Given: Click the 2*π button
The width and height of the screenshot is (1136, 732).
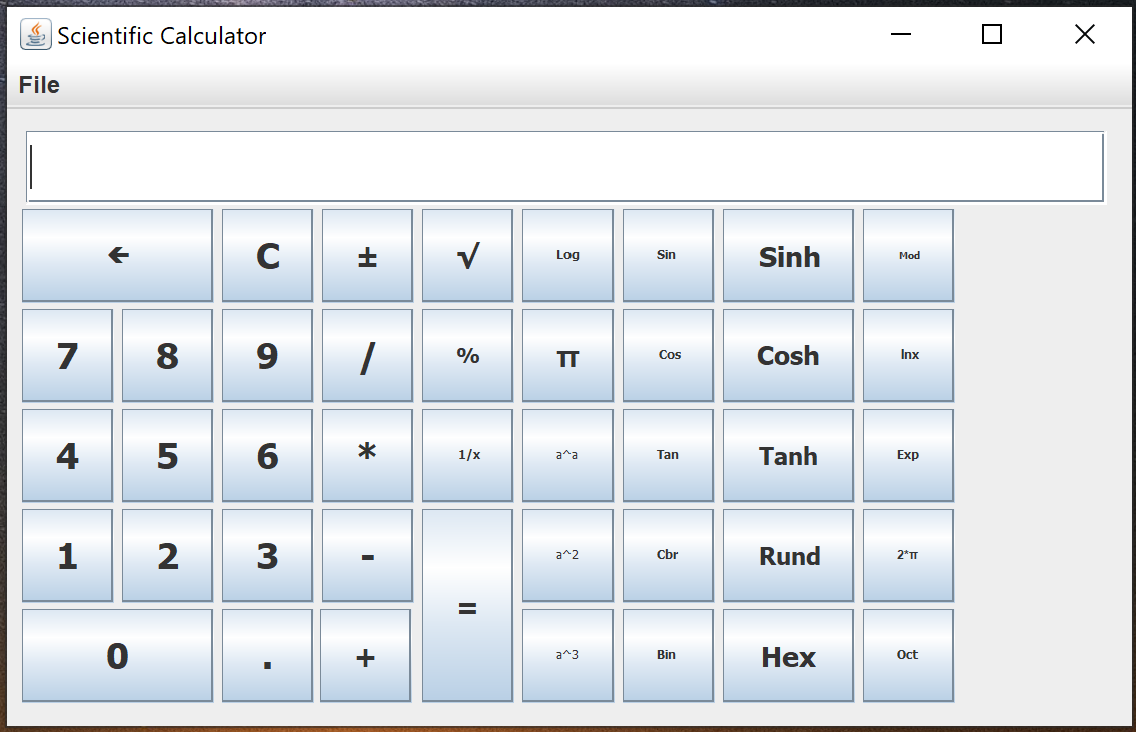Looking at the screenshot, I should pyautogui.click(x=908, y=555).
